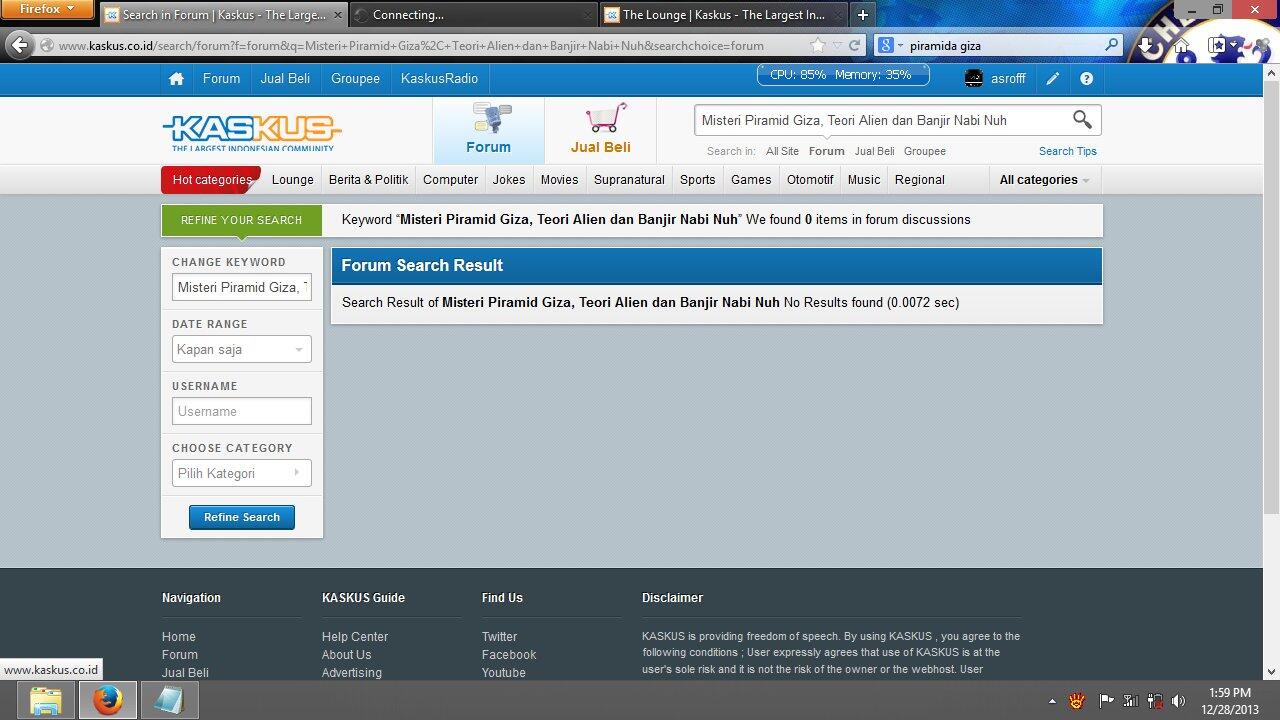Click the Username input field
This screenshot has width=1280, height=720.
[x=241, y=411]
